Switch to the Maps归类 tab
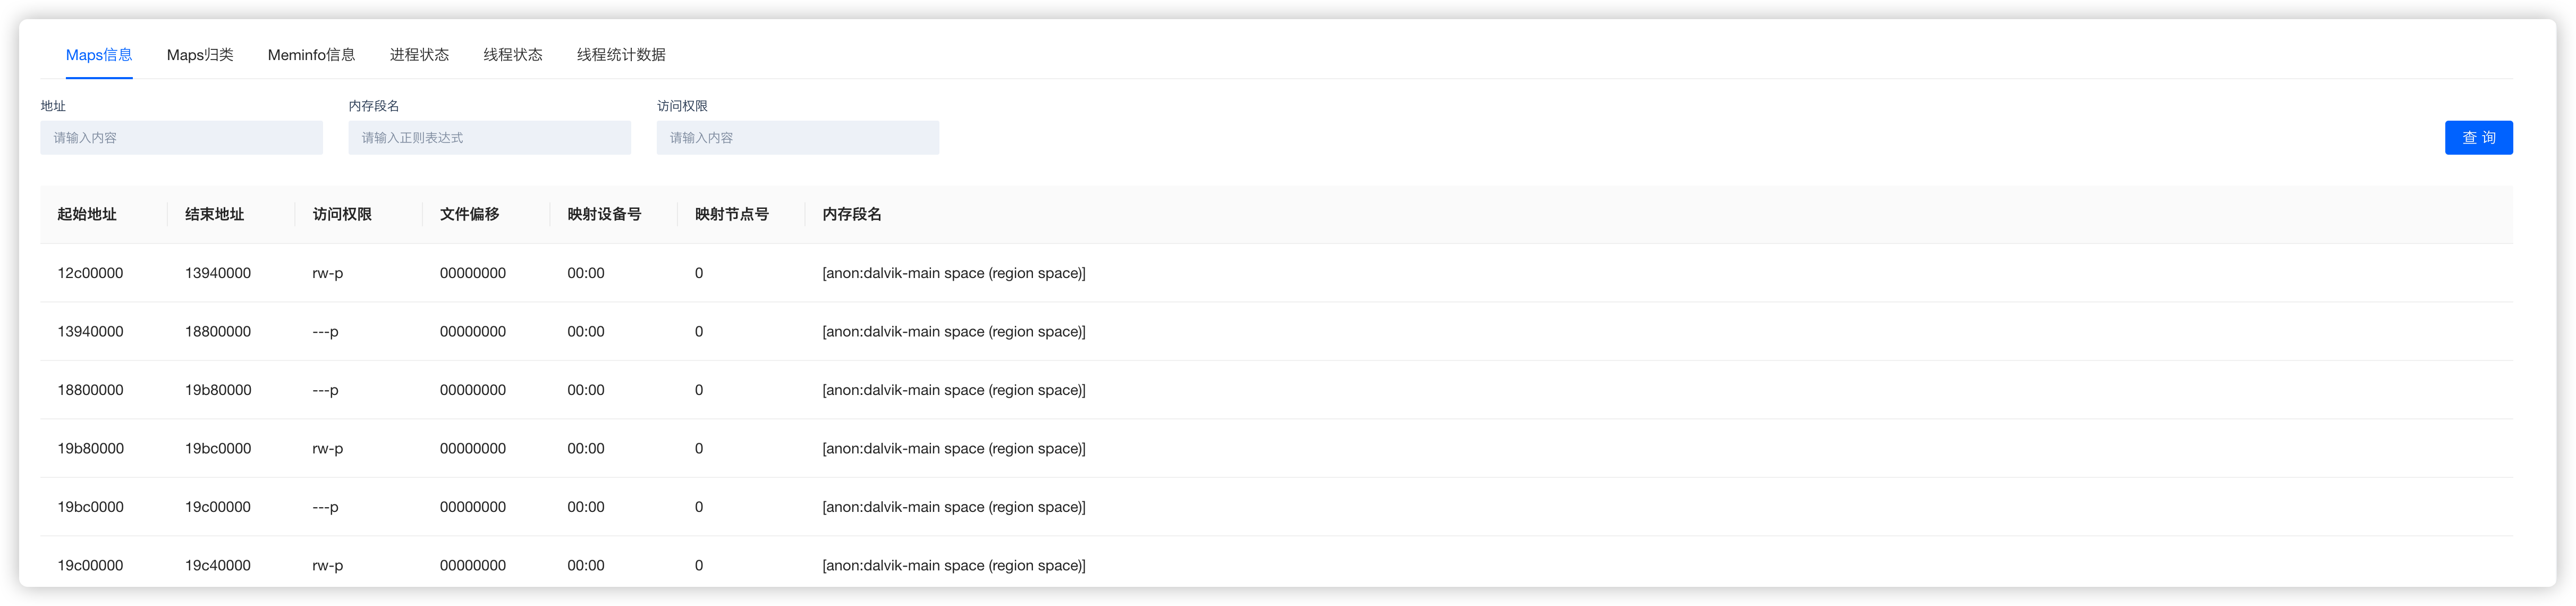2576x606 pixels. [x=200, y=55]
